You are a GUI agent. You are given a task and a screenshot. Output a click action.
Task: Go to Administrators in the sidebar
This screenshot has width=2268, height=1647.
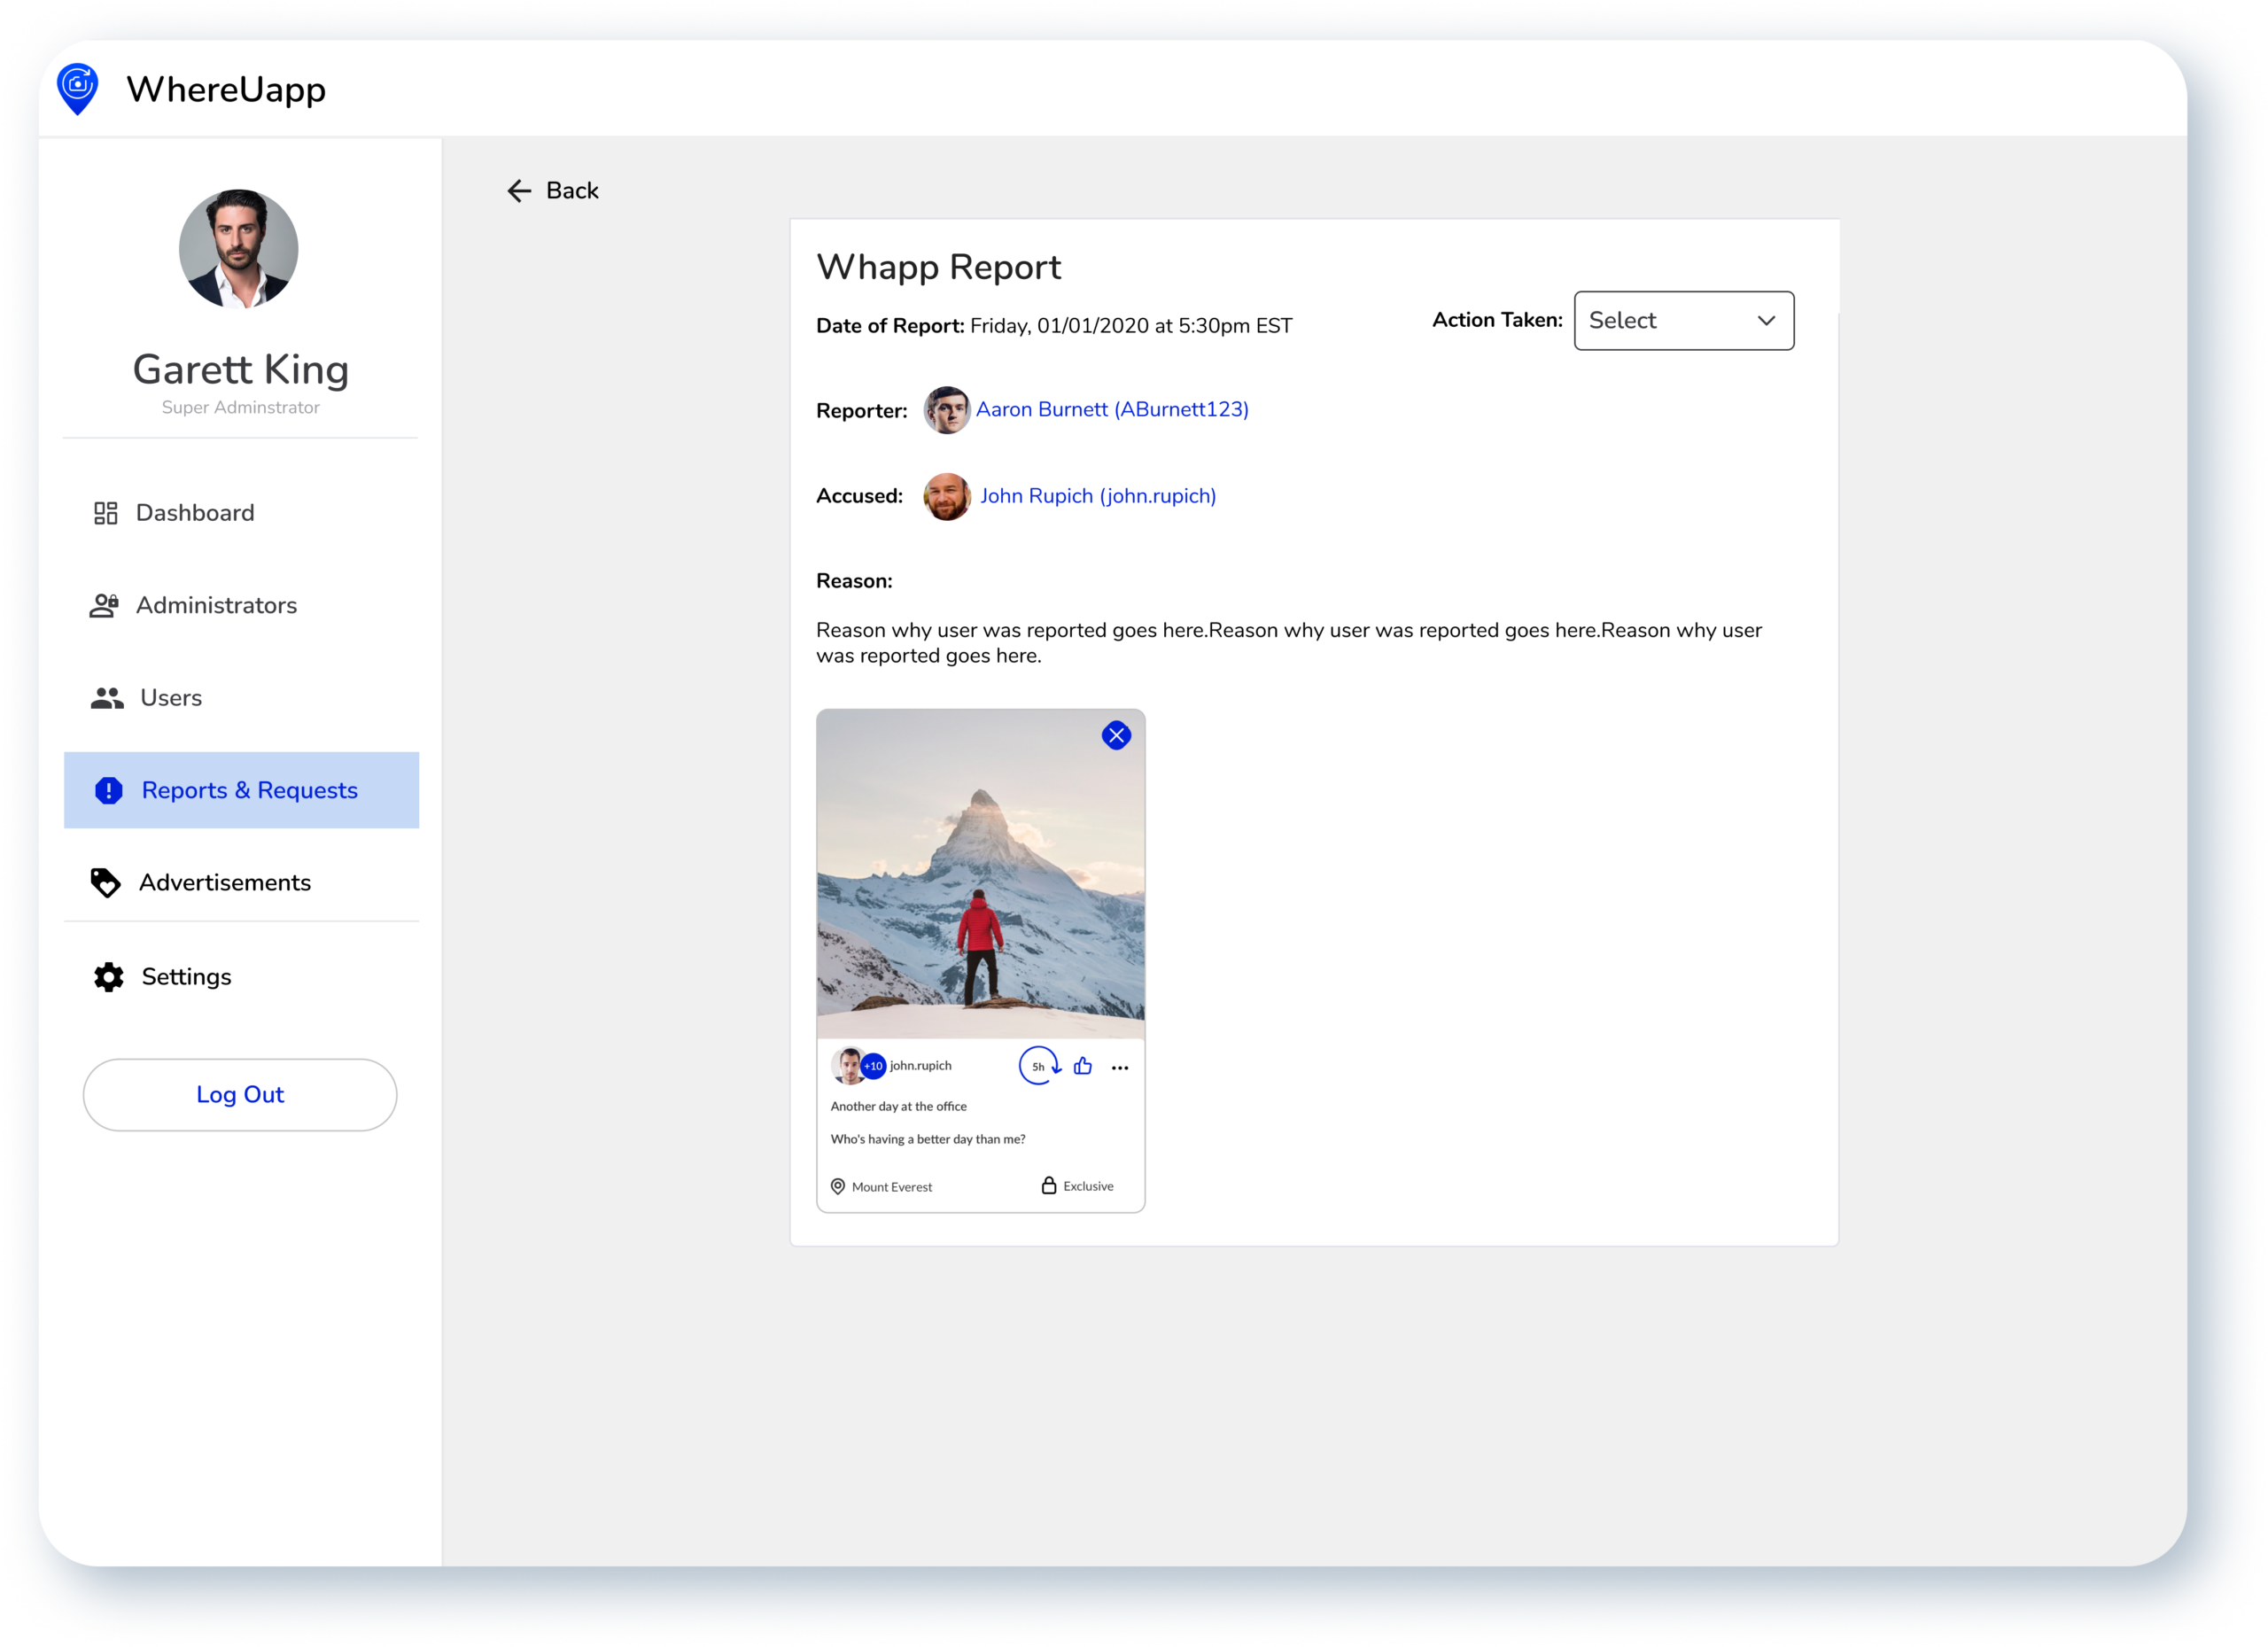(x=216, y=606)
